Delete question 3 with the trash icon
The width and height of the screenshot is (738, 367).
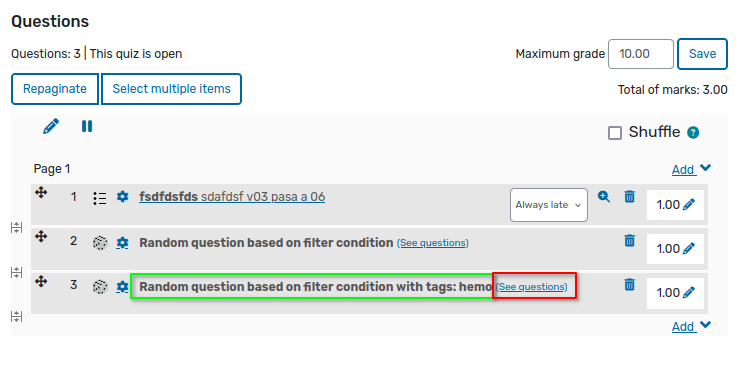629,284
